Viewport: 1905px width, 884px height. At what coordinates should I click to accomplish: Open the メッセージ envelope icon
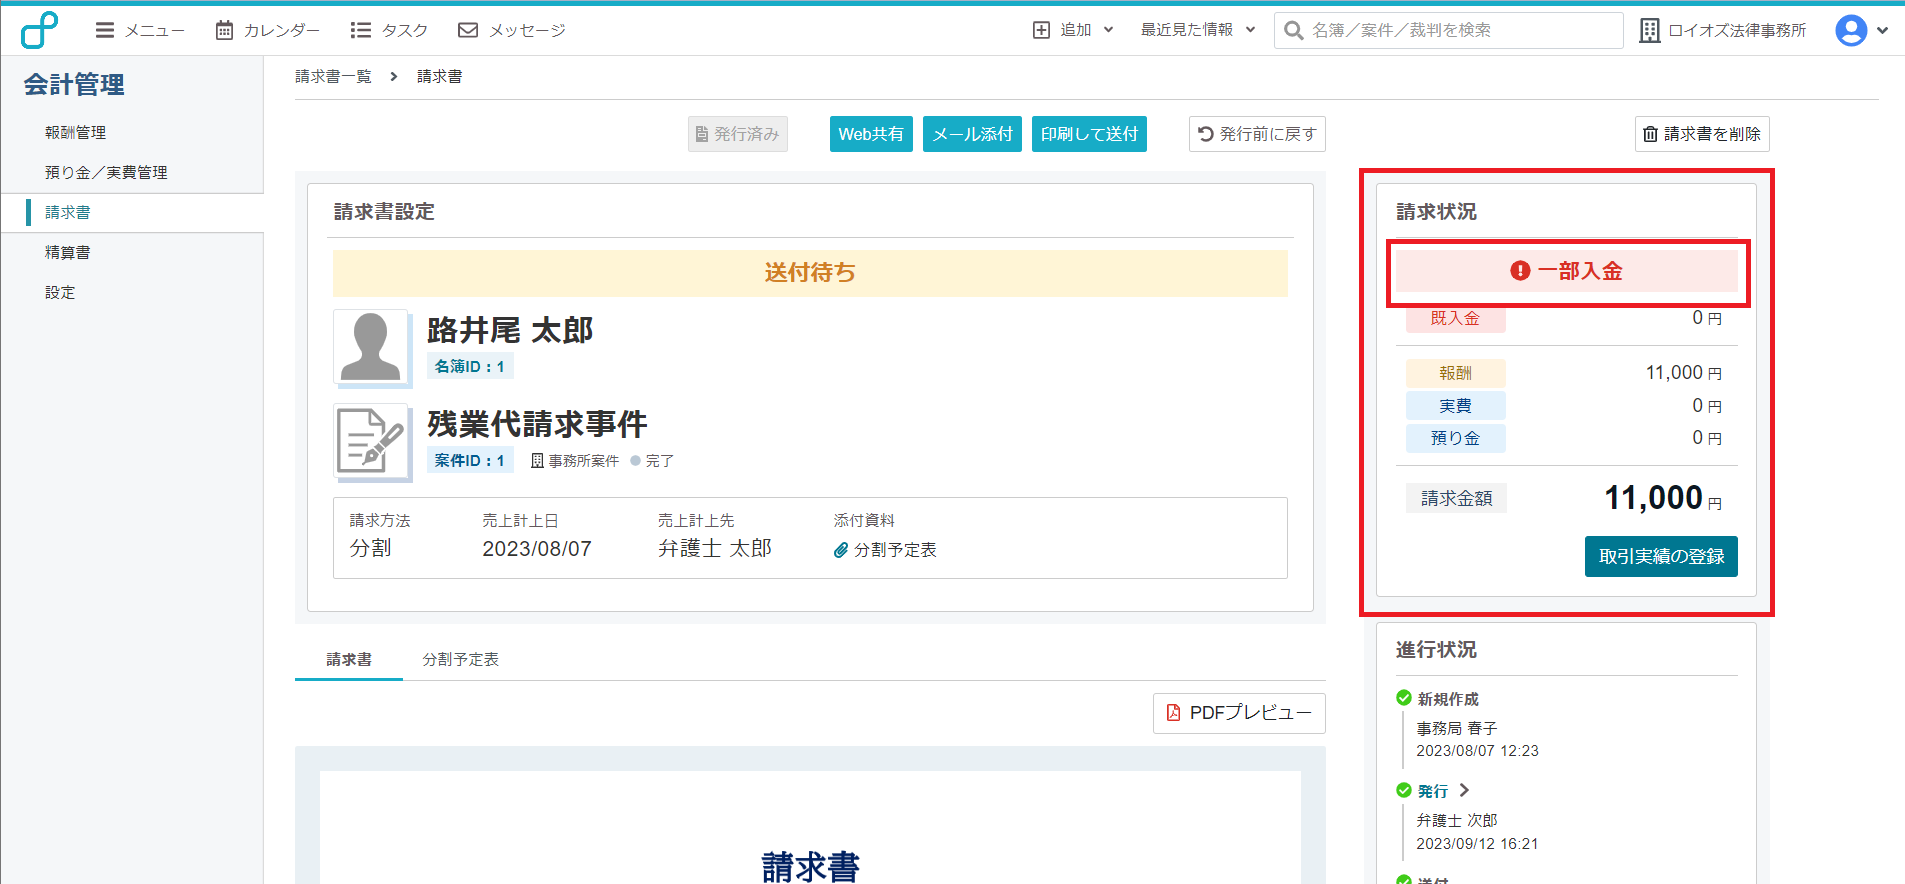tap(467, 30)
